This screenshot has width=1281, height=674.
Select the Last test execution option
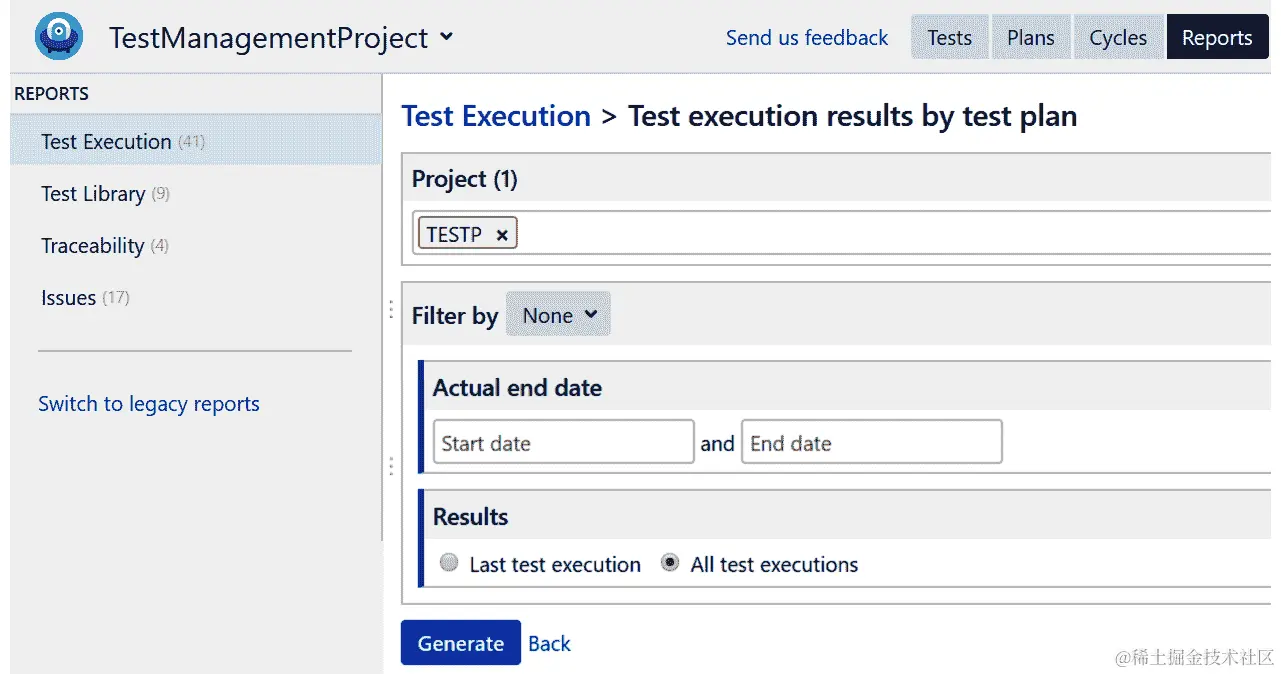(x=450, y=563)
